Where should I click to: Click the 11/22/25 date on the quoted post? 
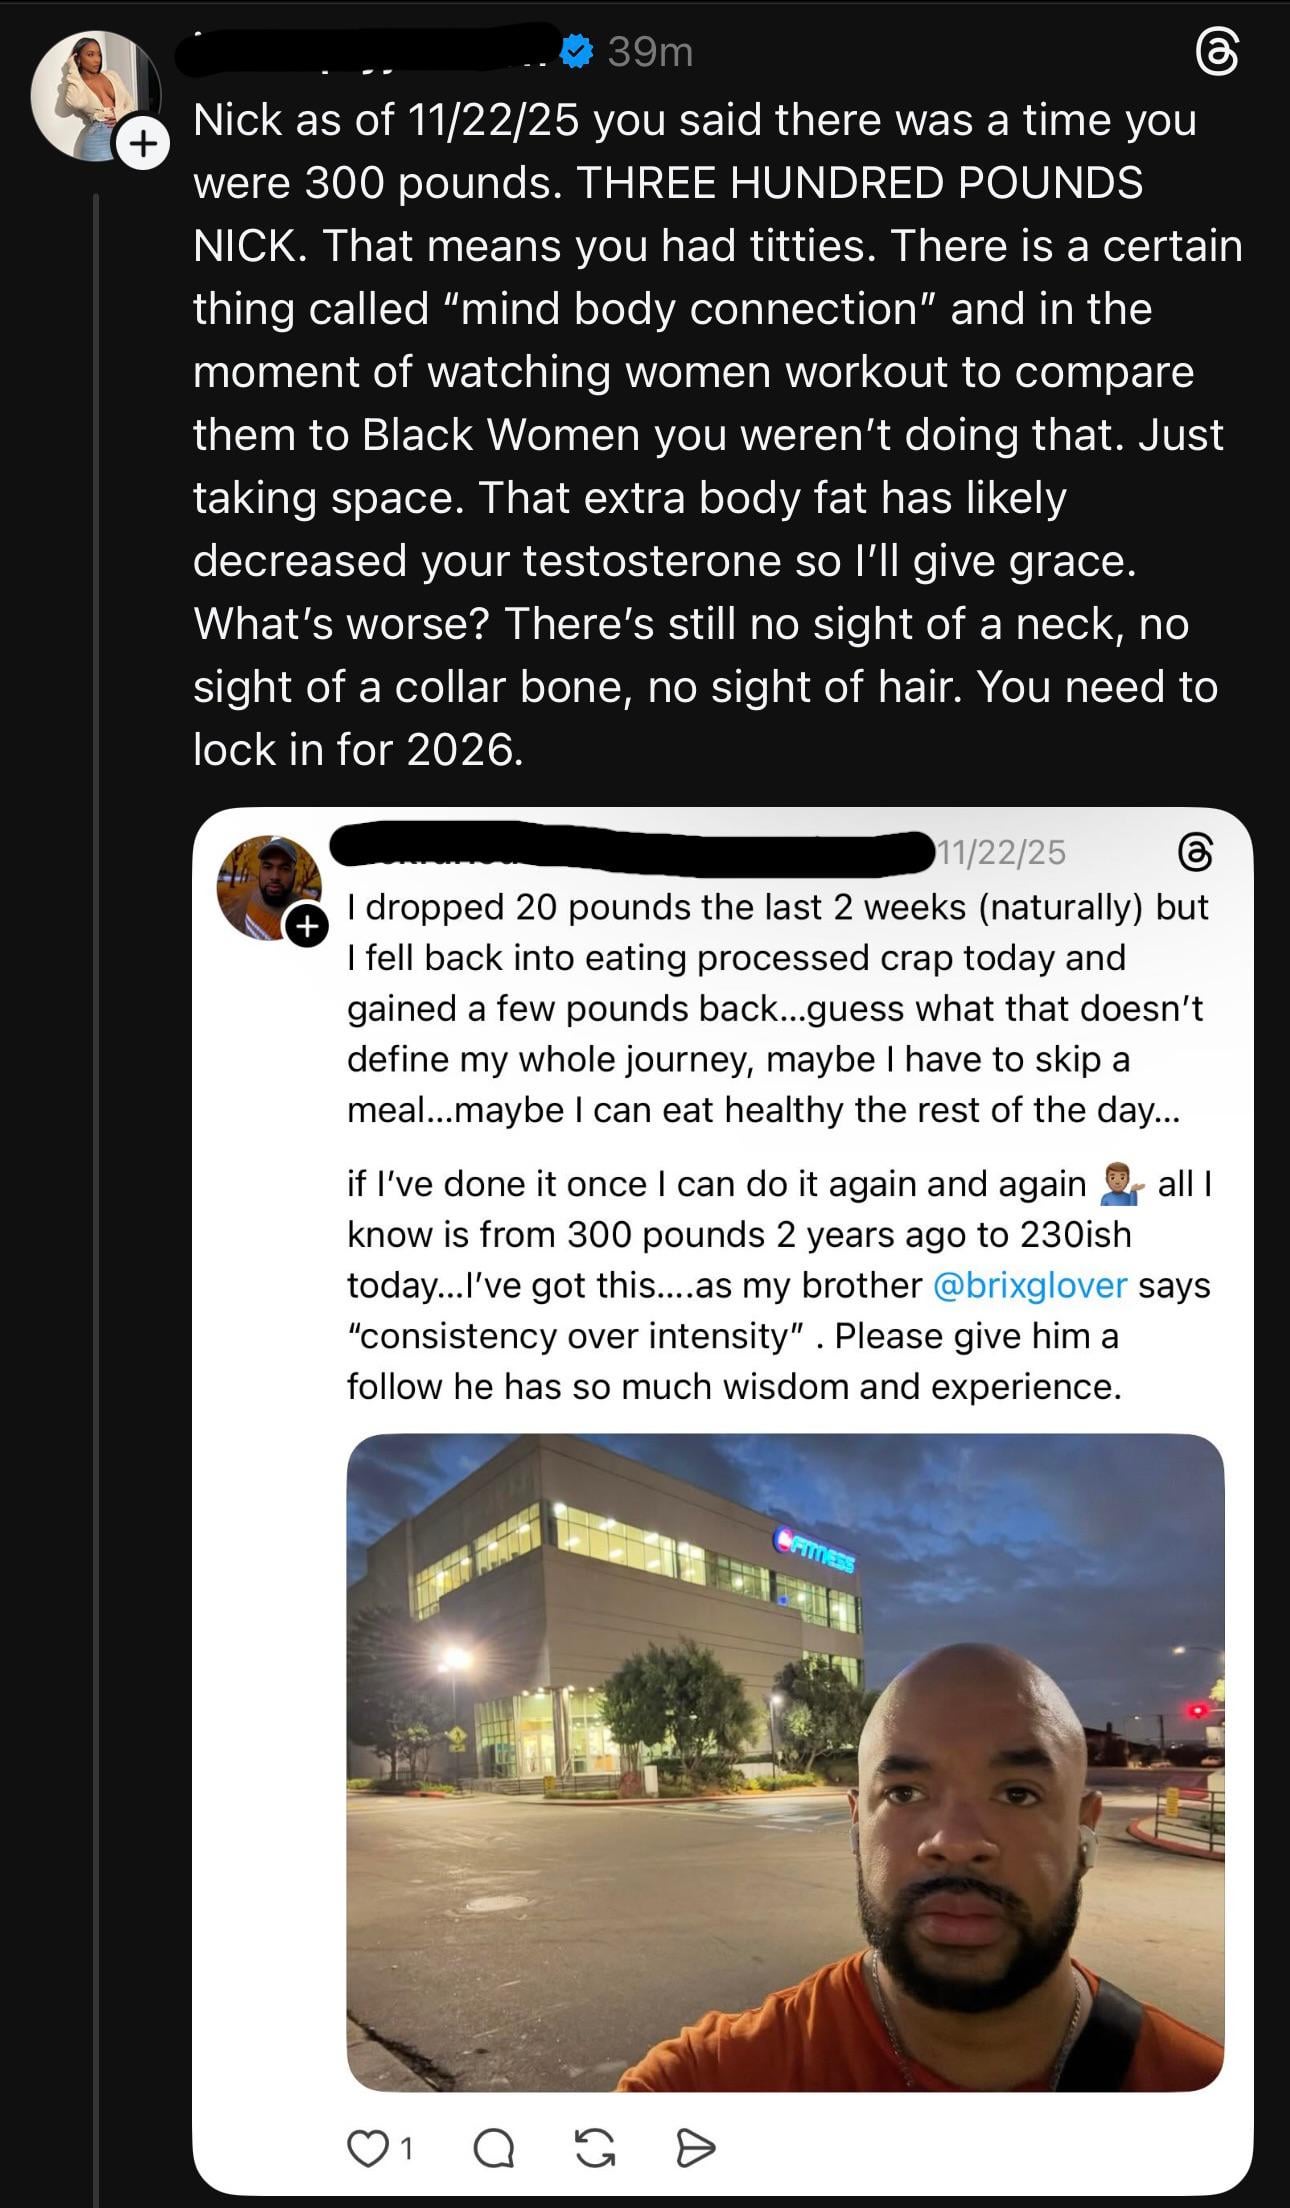[x=1002, y=852]
